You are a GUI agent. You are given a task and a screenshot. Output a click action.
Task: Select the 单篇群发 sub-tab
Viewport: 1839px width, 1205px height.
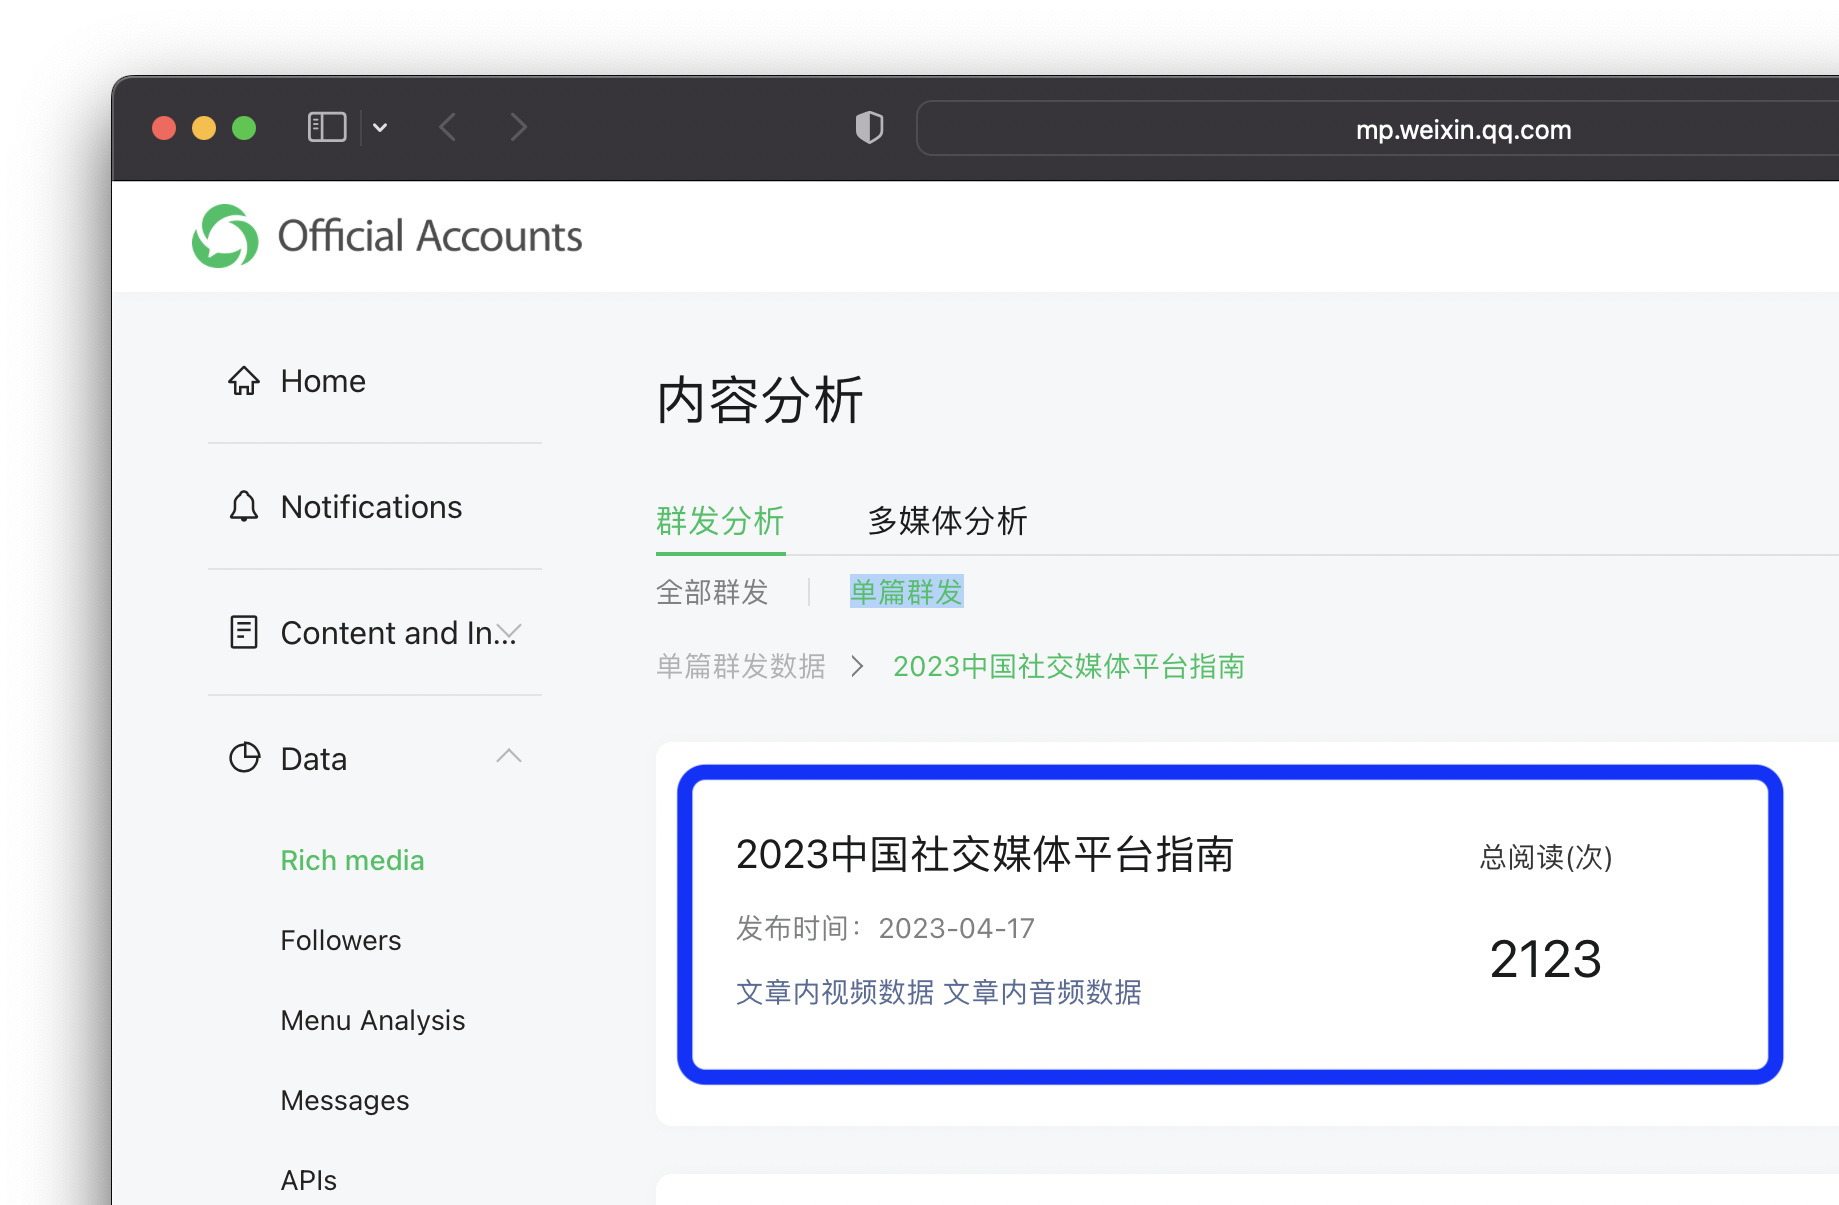coord(906,592)
